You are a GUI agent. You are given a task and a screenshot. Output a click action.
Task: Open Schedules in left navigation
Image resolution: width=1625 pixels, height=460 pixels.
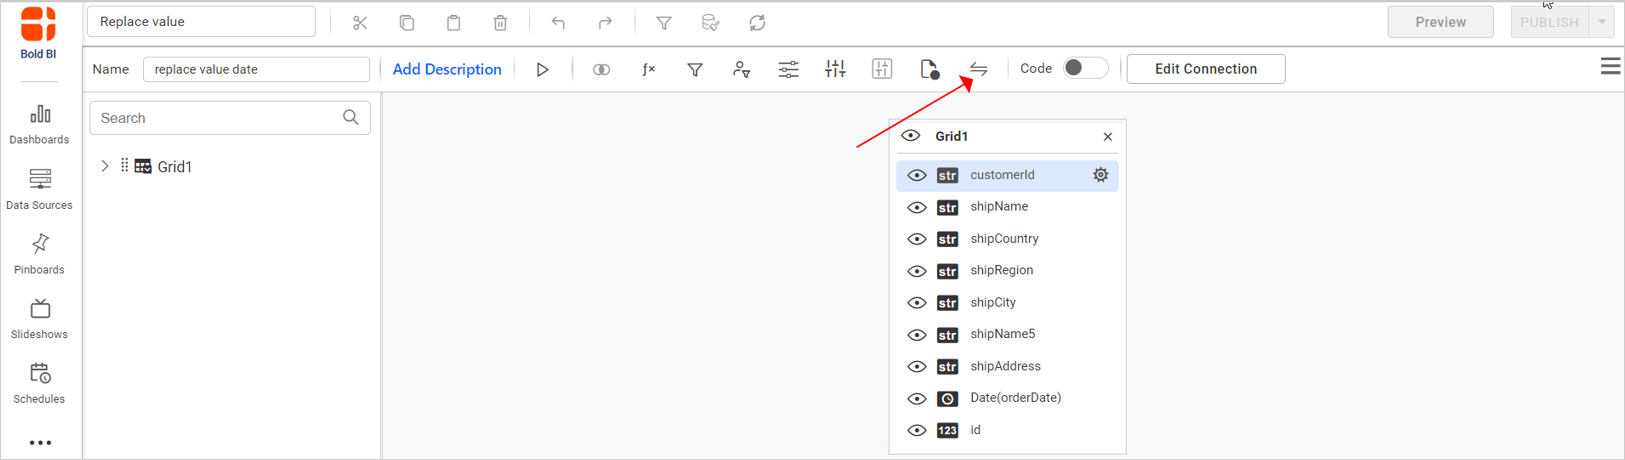(x=40, y=383)
